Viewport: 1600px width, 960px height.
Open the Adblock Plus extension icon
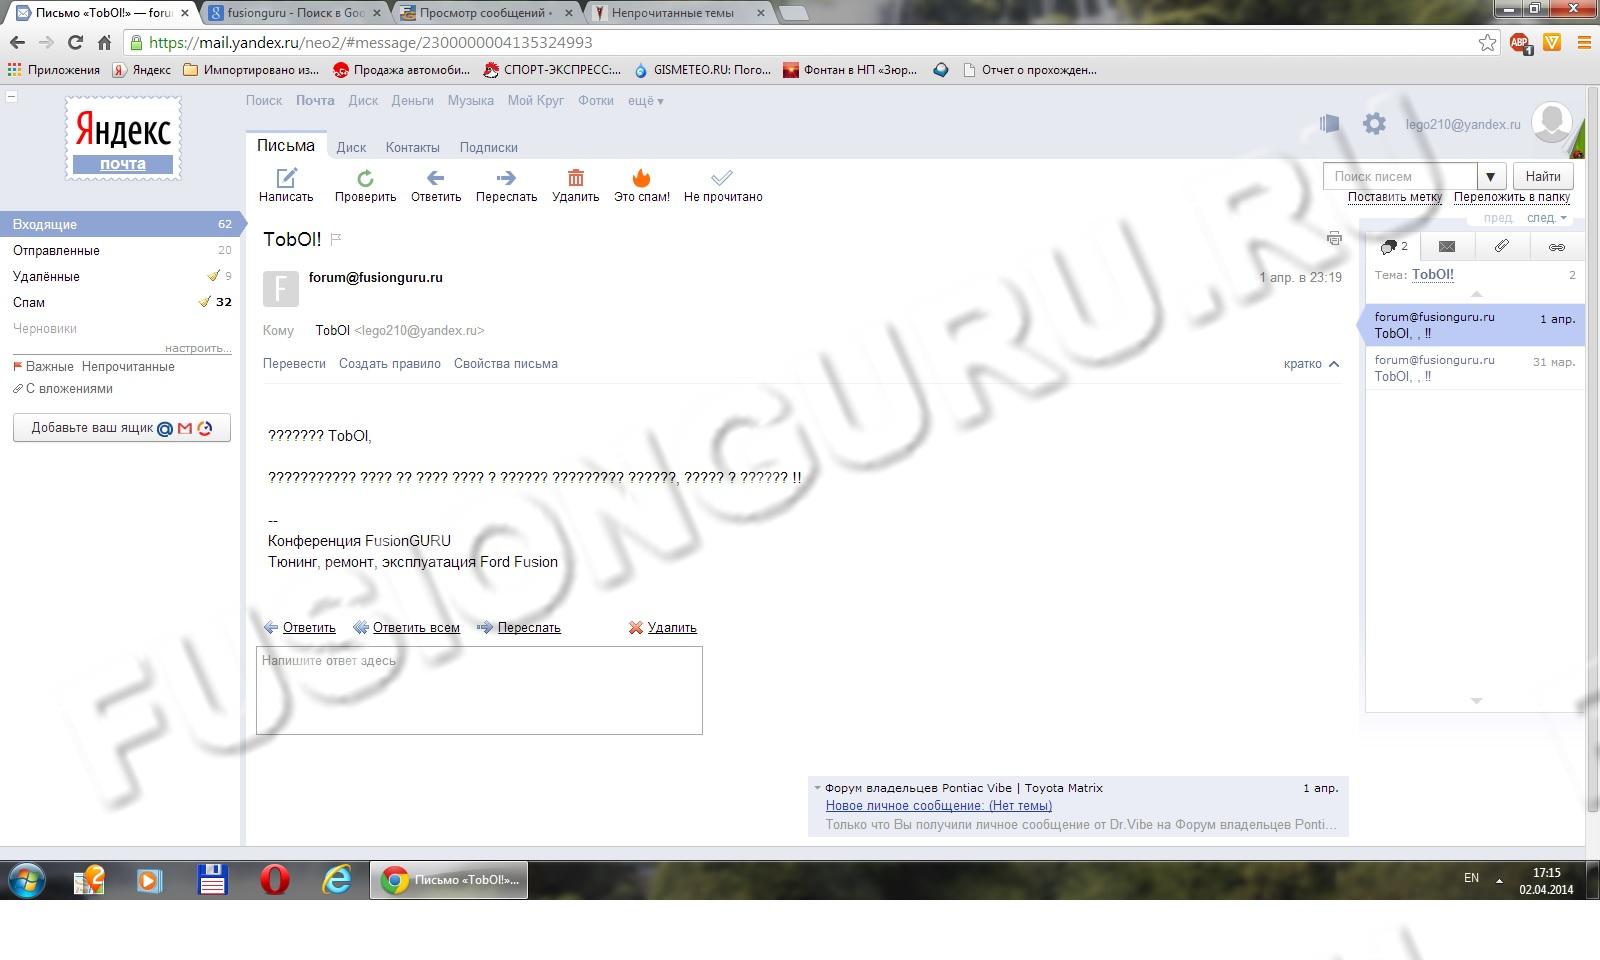1520,43
